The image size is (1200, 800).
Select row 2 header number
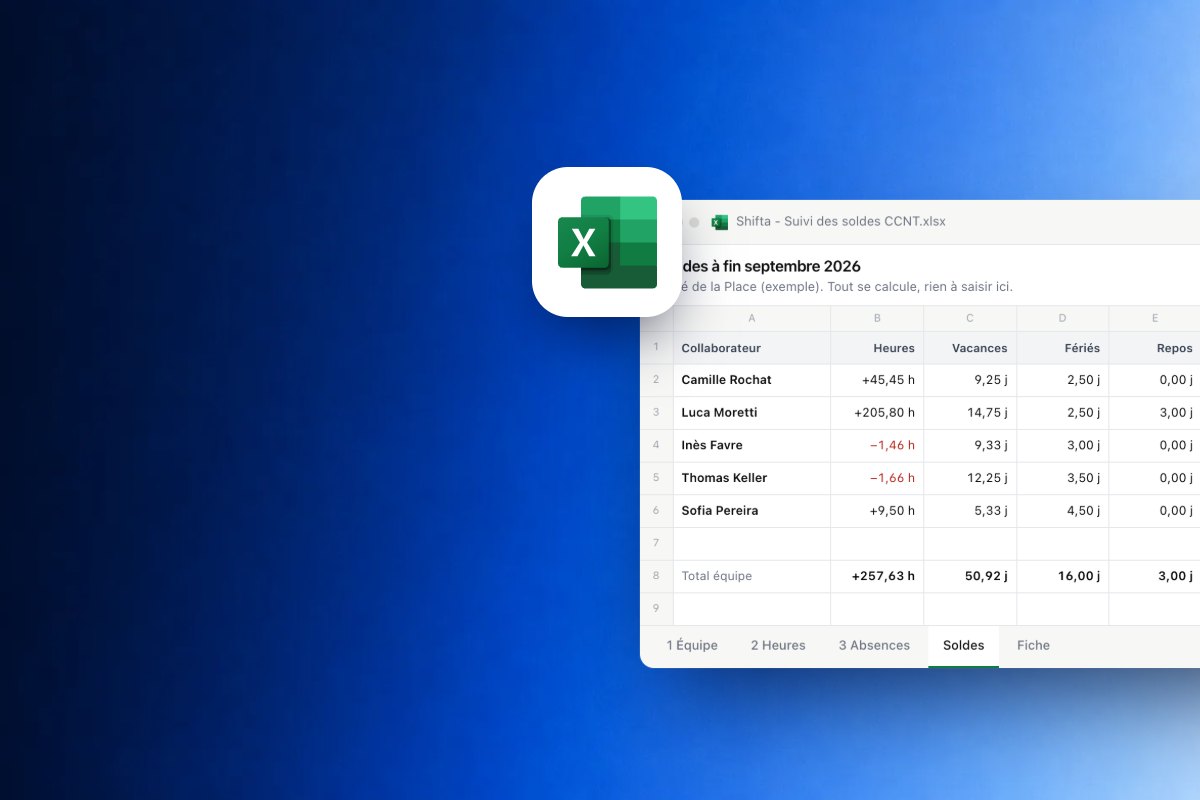coord(656,380)
